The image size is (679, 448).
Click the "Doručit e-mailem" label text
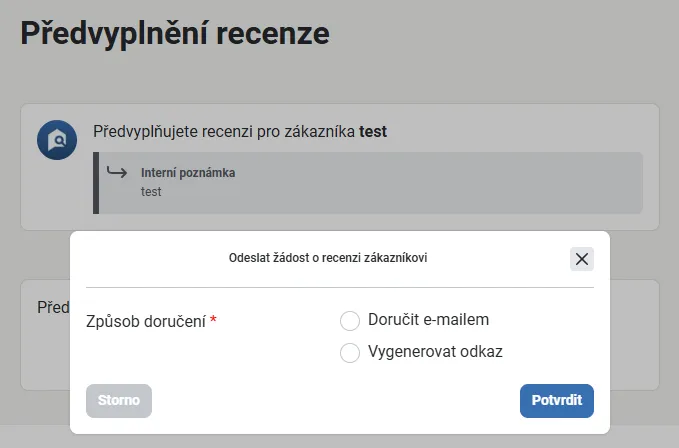point(428,320)
